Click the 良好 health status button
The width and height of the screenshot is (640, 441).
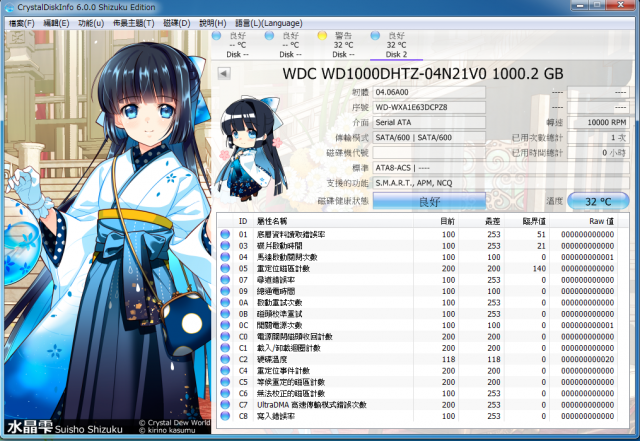point(429,201)
